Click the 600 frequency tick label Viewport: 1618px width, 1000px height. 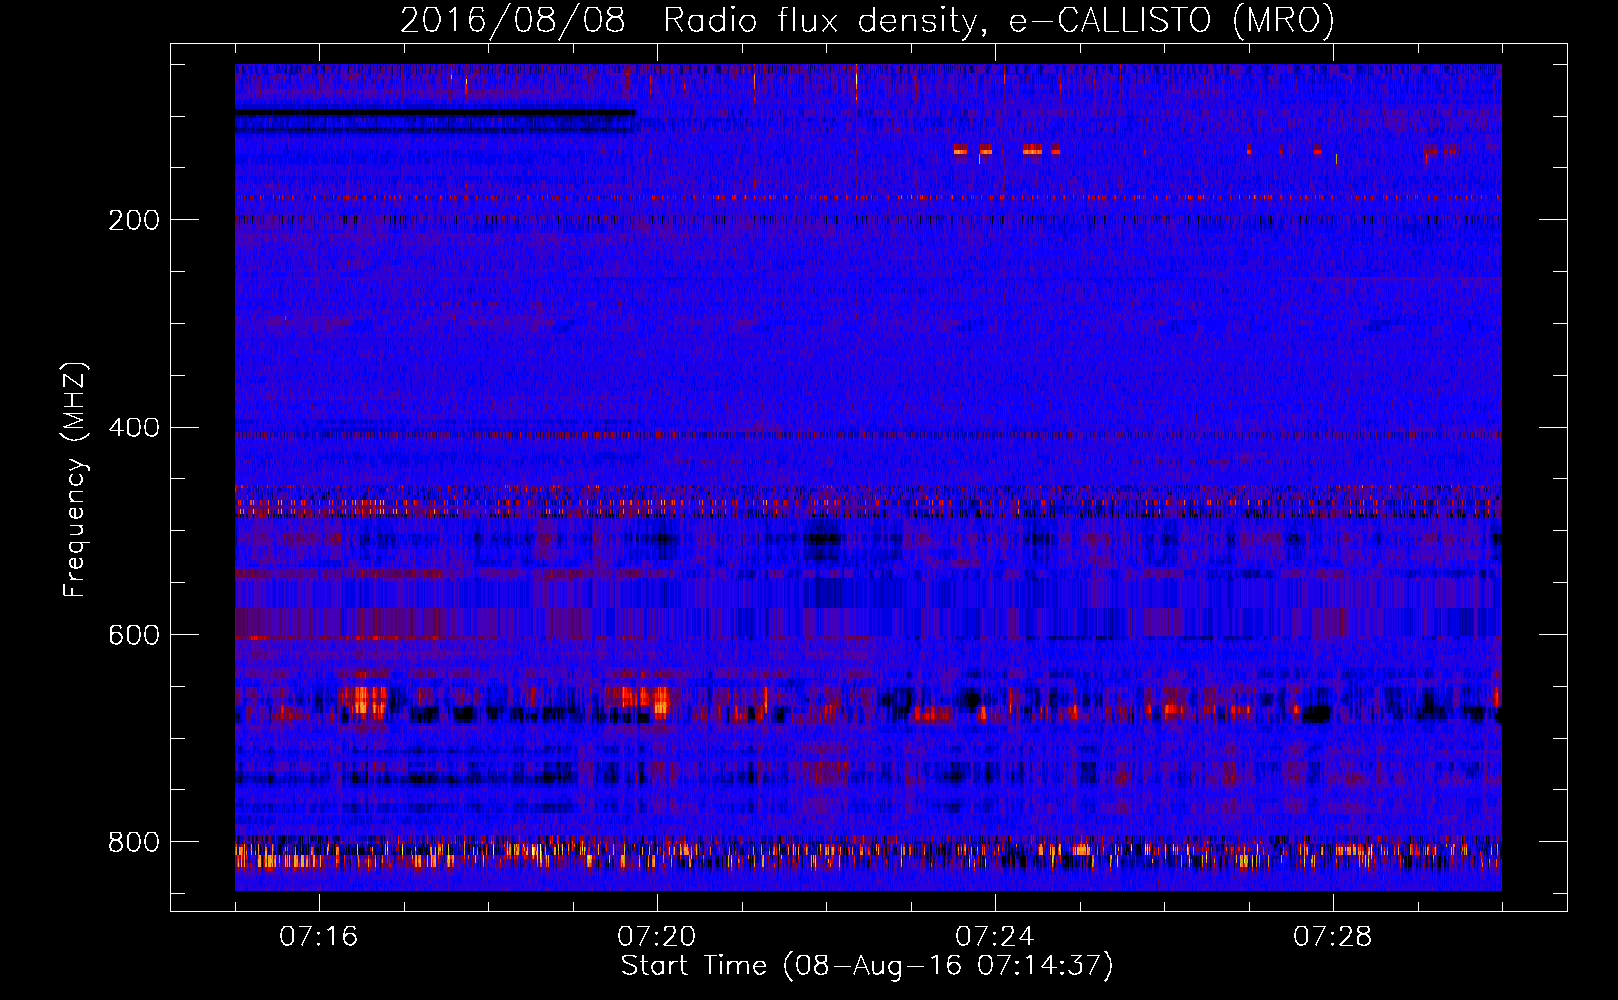click(x=134, y=636)
